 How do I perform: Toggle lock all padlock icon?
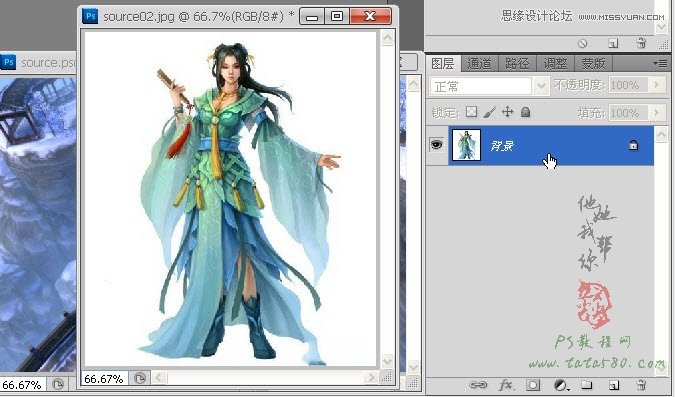tap(525, 112)
